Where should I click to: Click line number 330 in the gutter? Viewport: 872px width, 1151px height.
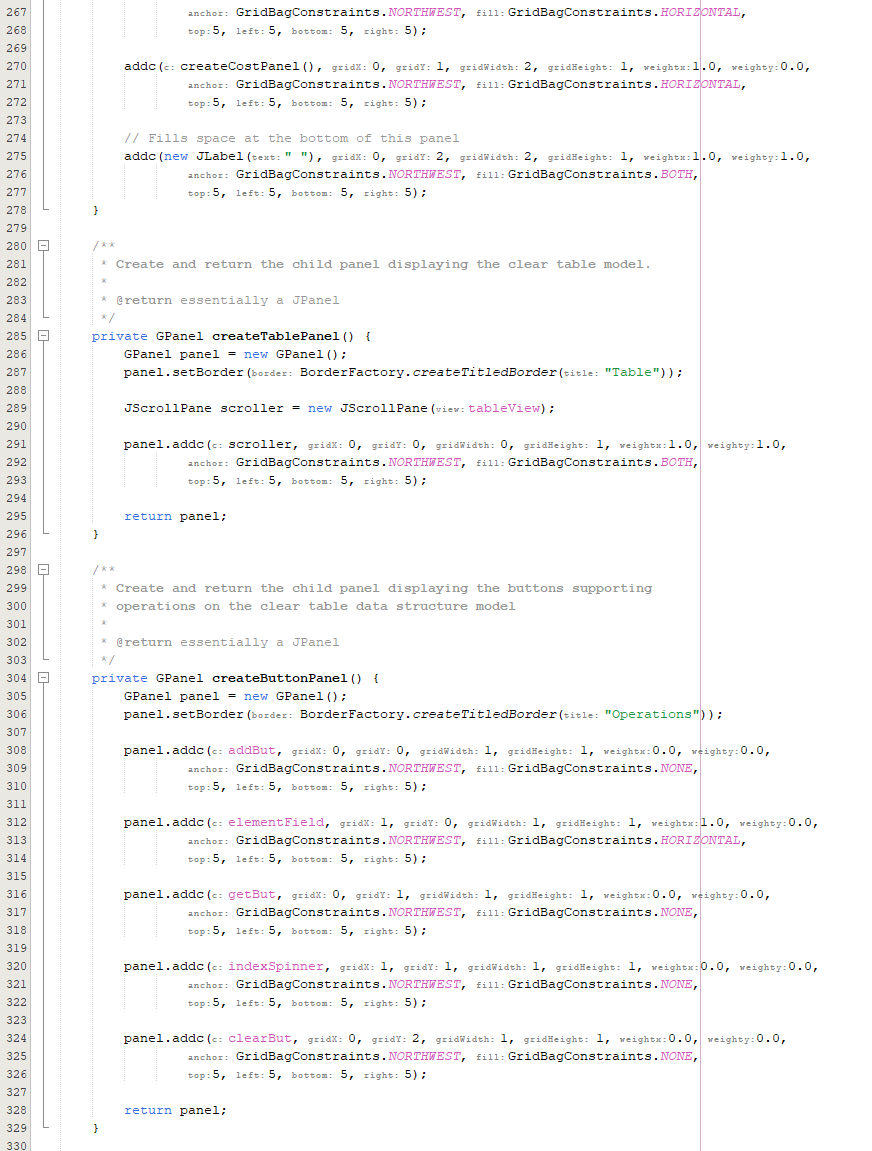(15, 1146)
